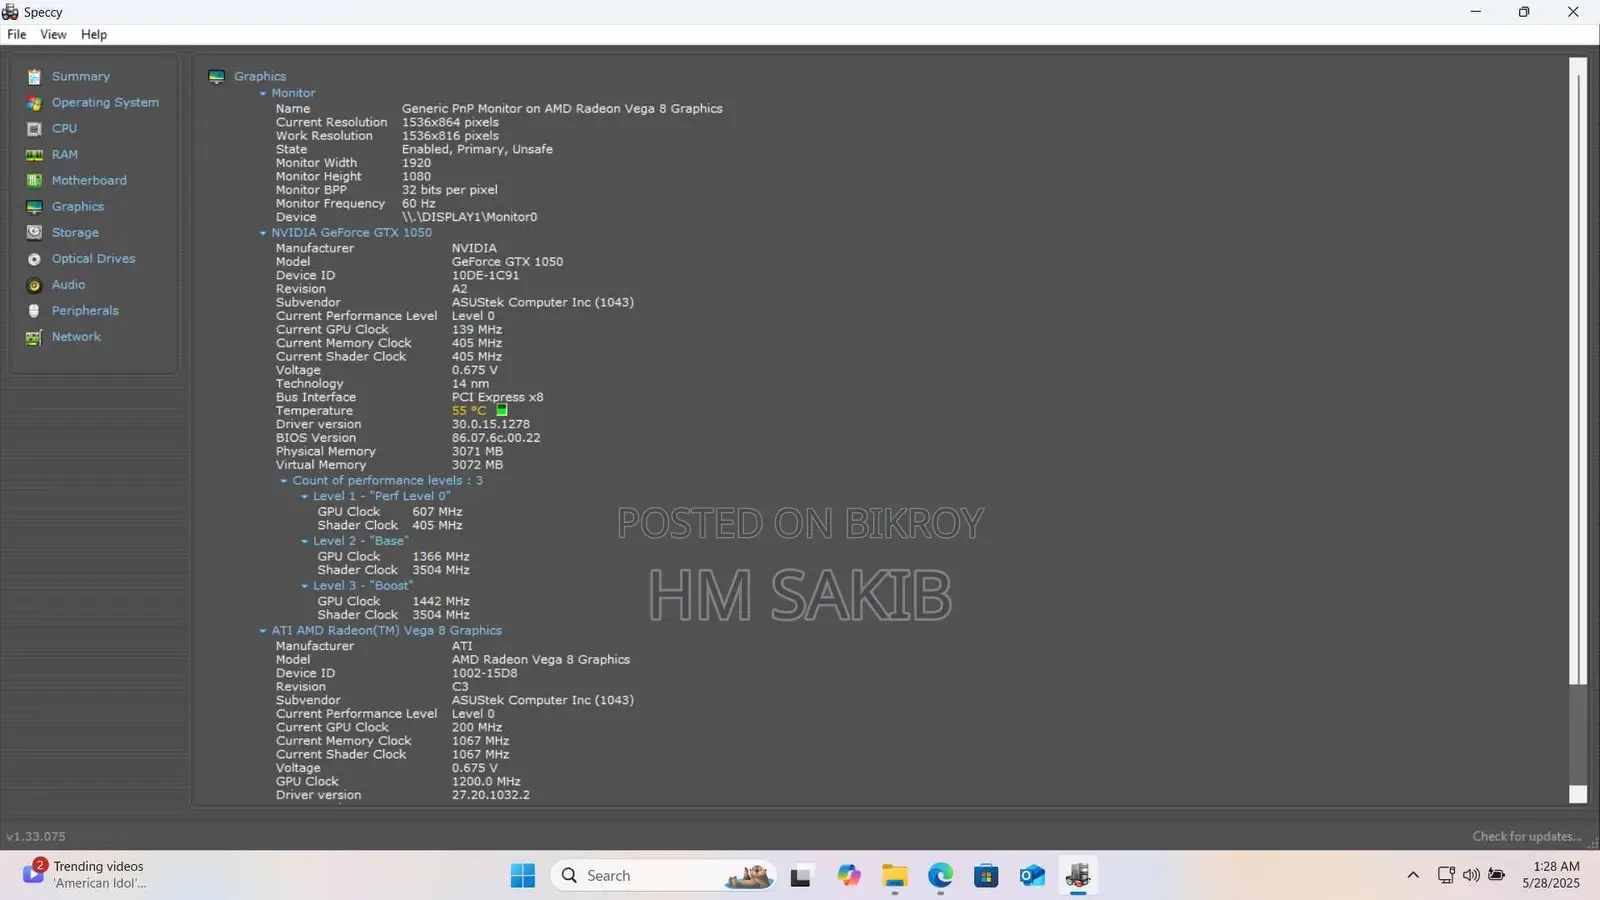The image size is (1600, 900).
Task: Select the 55 °C temperature value
Action: (x=469, y=411)
